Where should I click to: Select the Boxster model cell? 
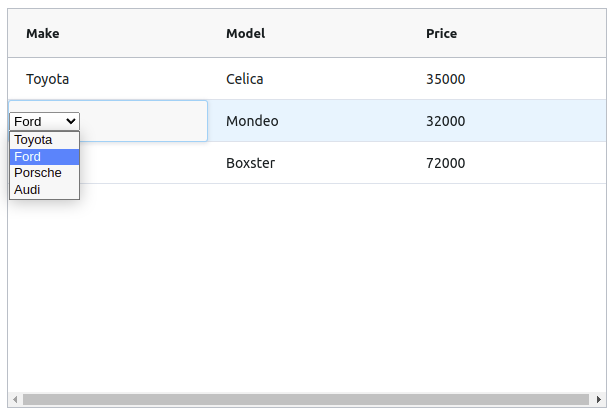click(308, 163)
